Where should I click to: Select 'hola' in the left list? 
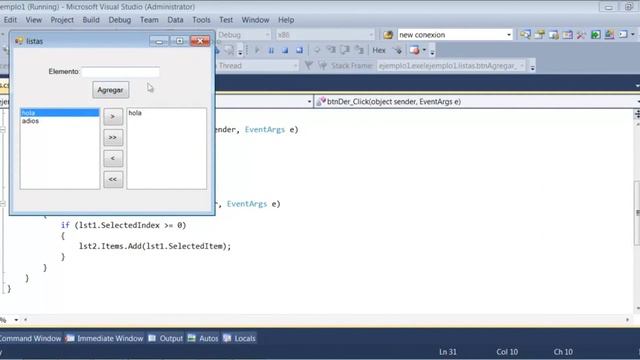pos(60,113)
